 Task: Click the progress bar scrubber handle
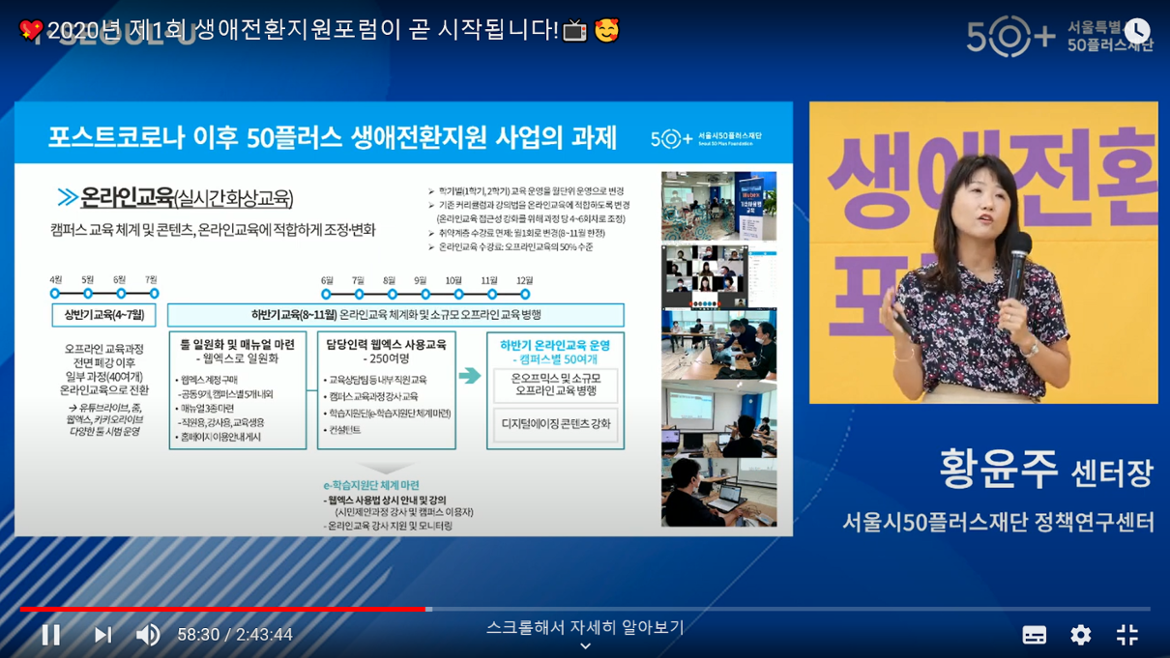(x=429, y=608)
